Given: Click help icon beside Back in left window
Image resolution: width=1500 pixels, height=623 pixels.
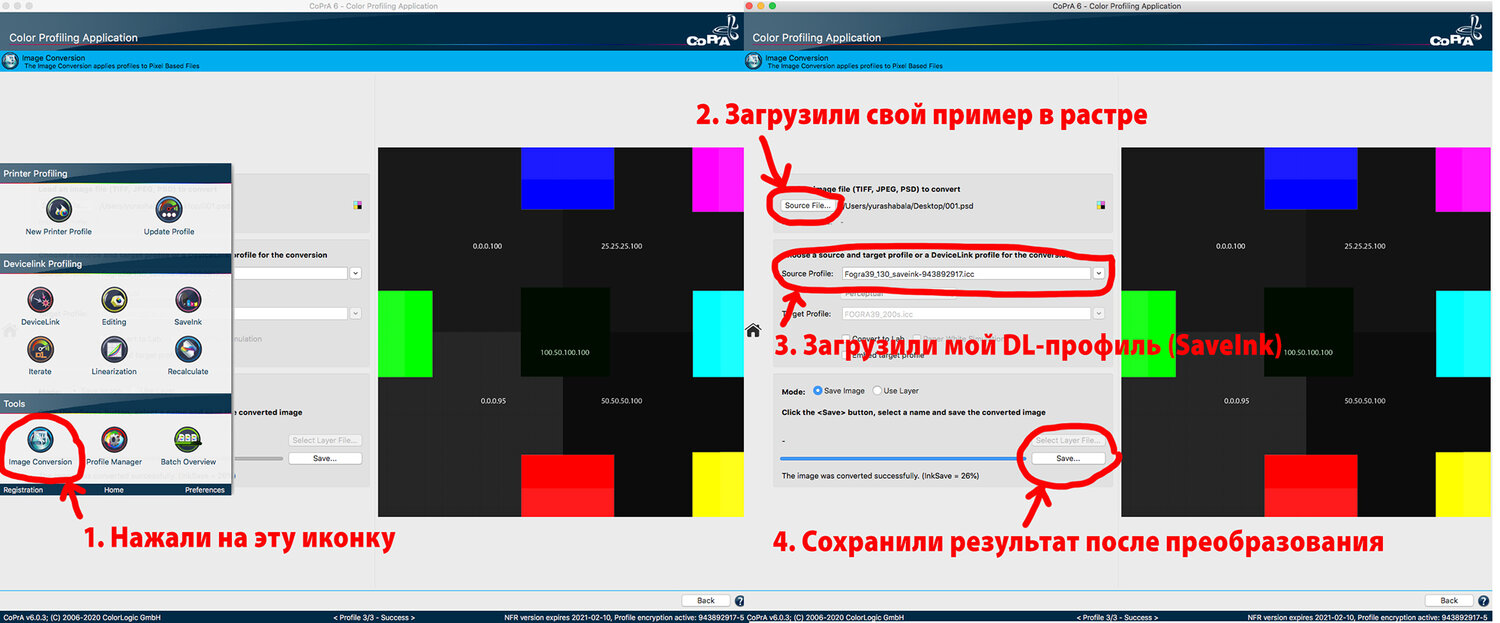Looking at the screenshot, I should pos(739,600).
